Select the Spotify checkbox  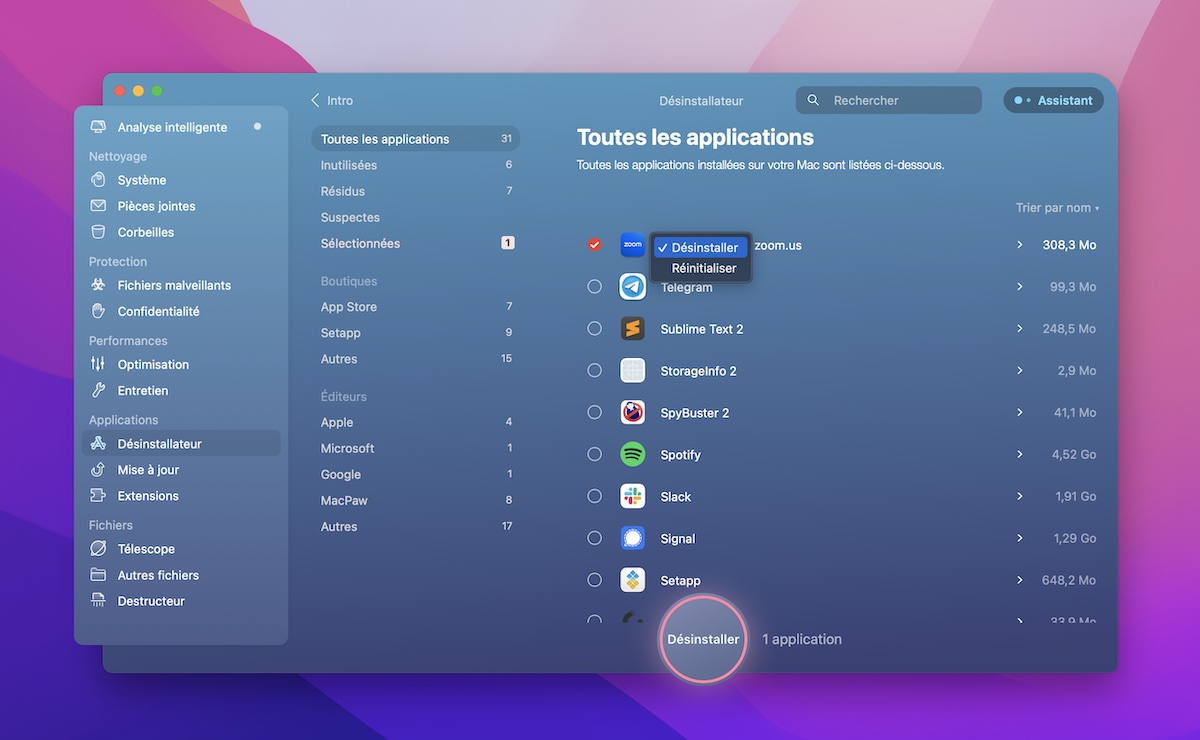point(594,454)
